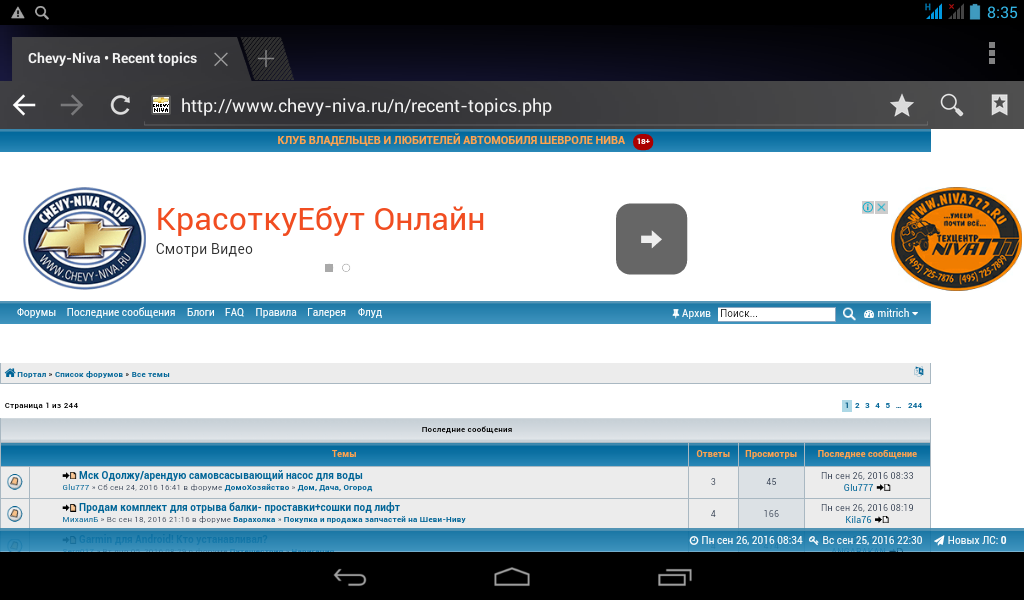
Task: Click the Chevy-Niva Club logo
Action: [x=78, y=239]
